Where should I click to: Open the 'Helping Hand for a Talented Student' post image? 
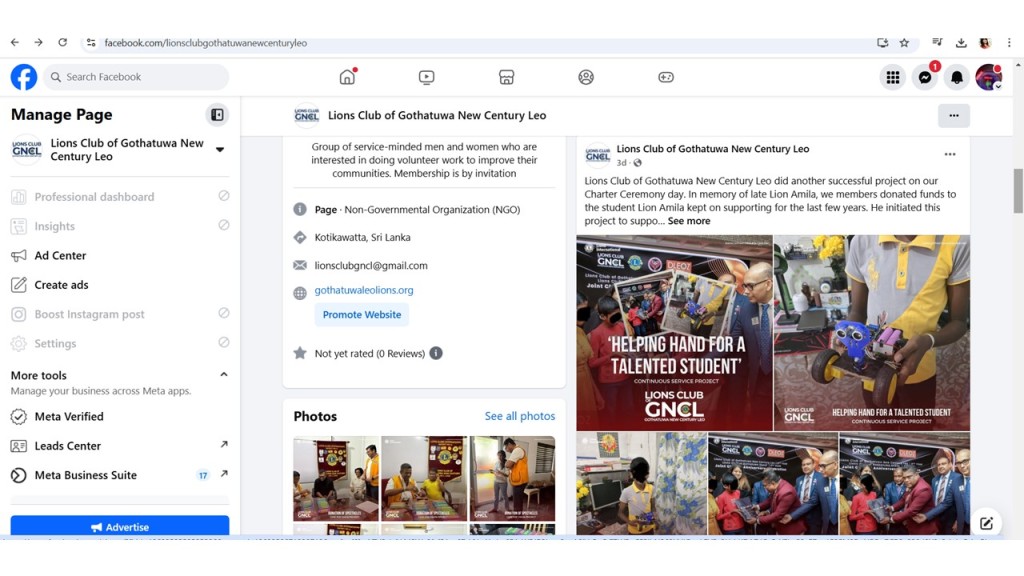[675, 333]
